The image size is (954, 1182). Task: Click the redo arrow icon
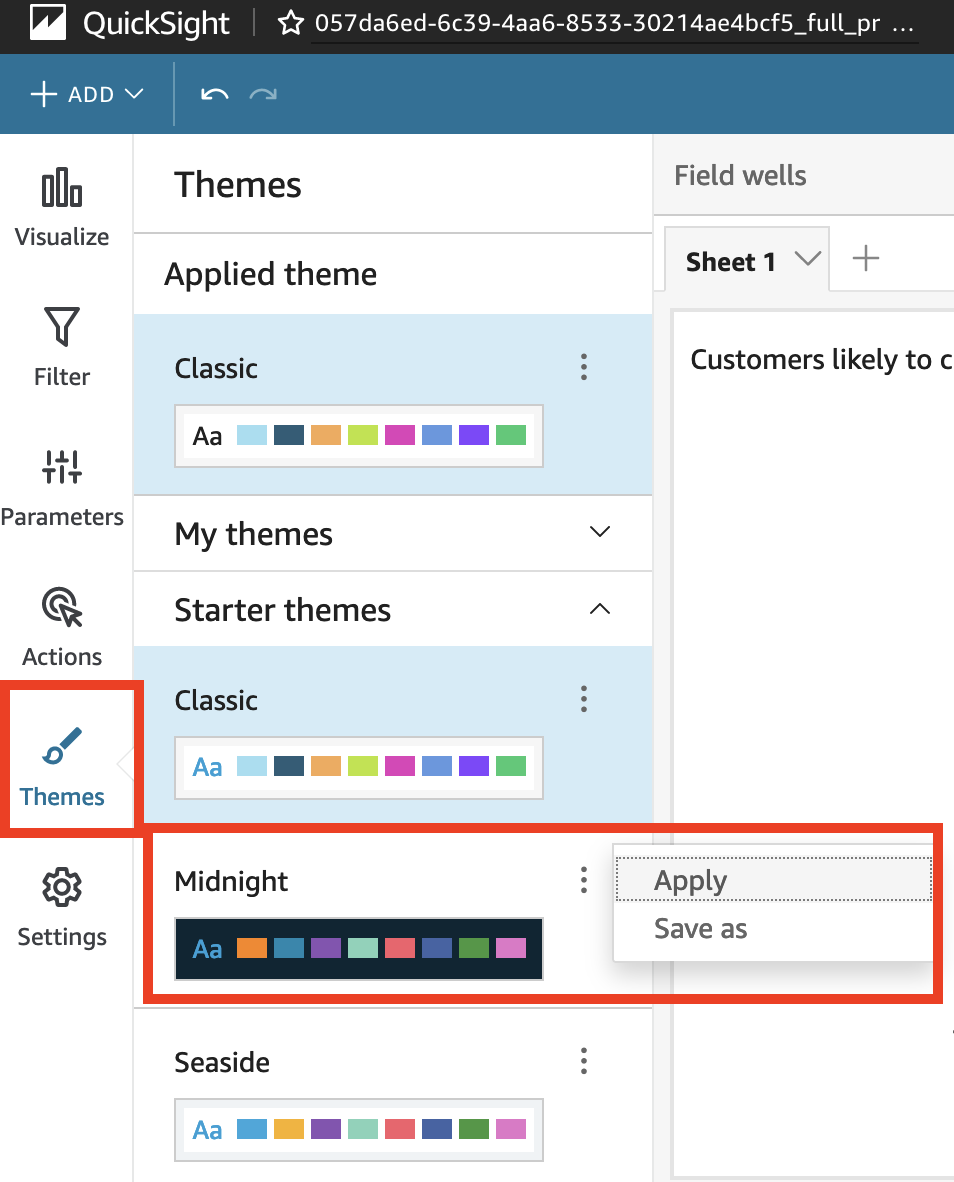click(263, 95)
